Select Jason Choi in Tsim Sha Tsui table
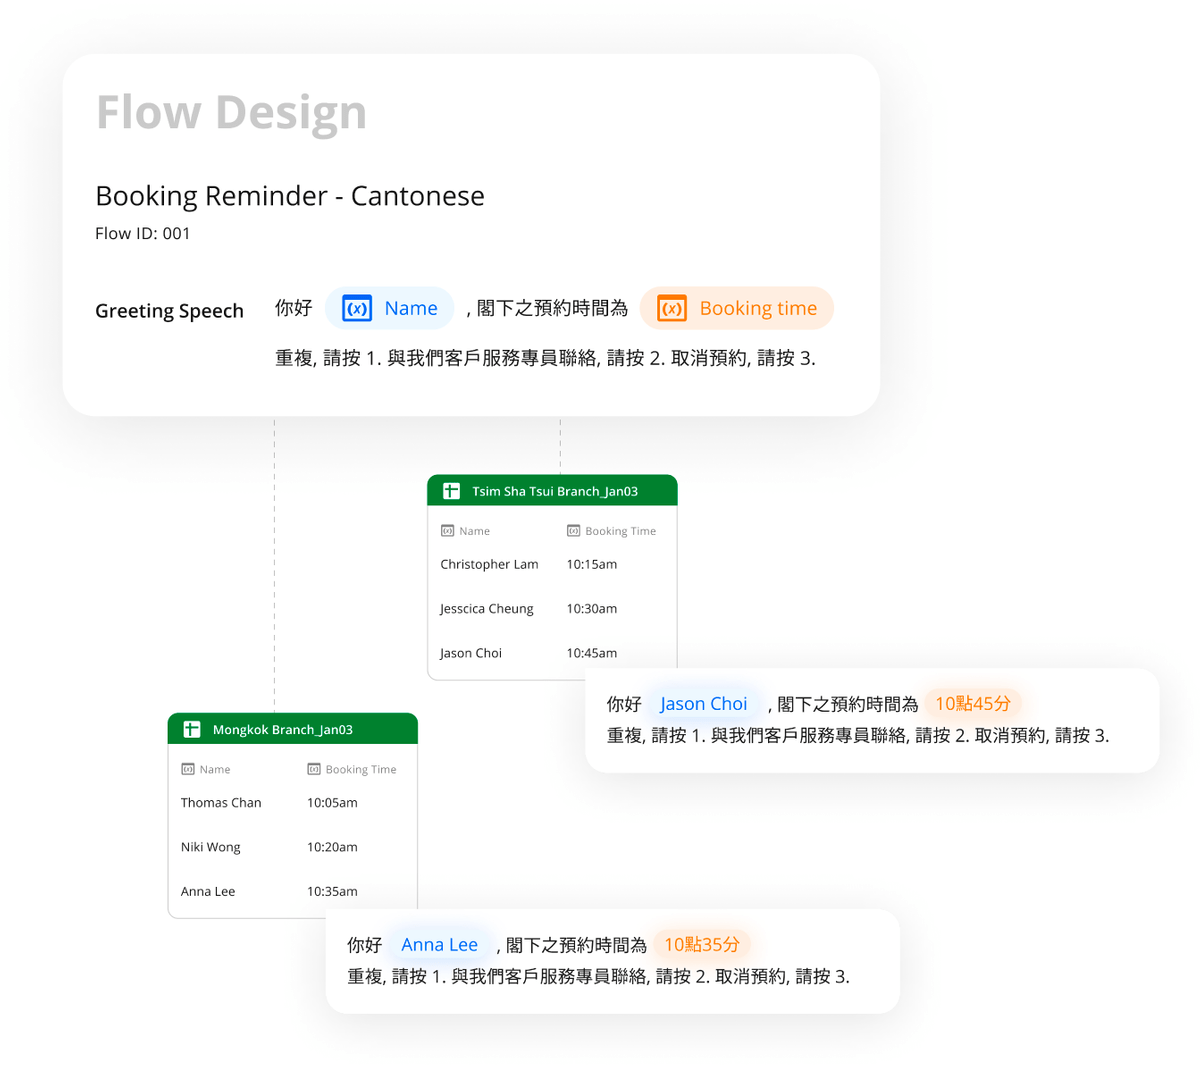Viewport: 1200px width, 1072px height. [471, 653]
